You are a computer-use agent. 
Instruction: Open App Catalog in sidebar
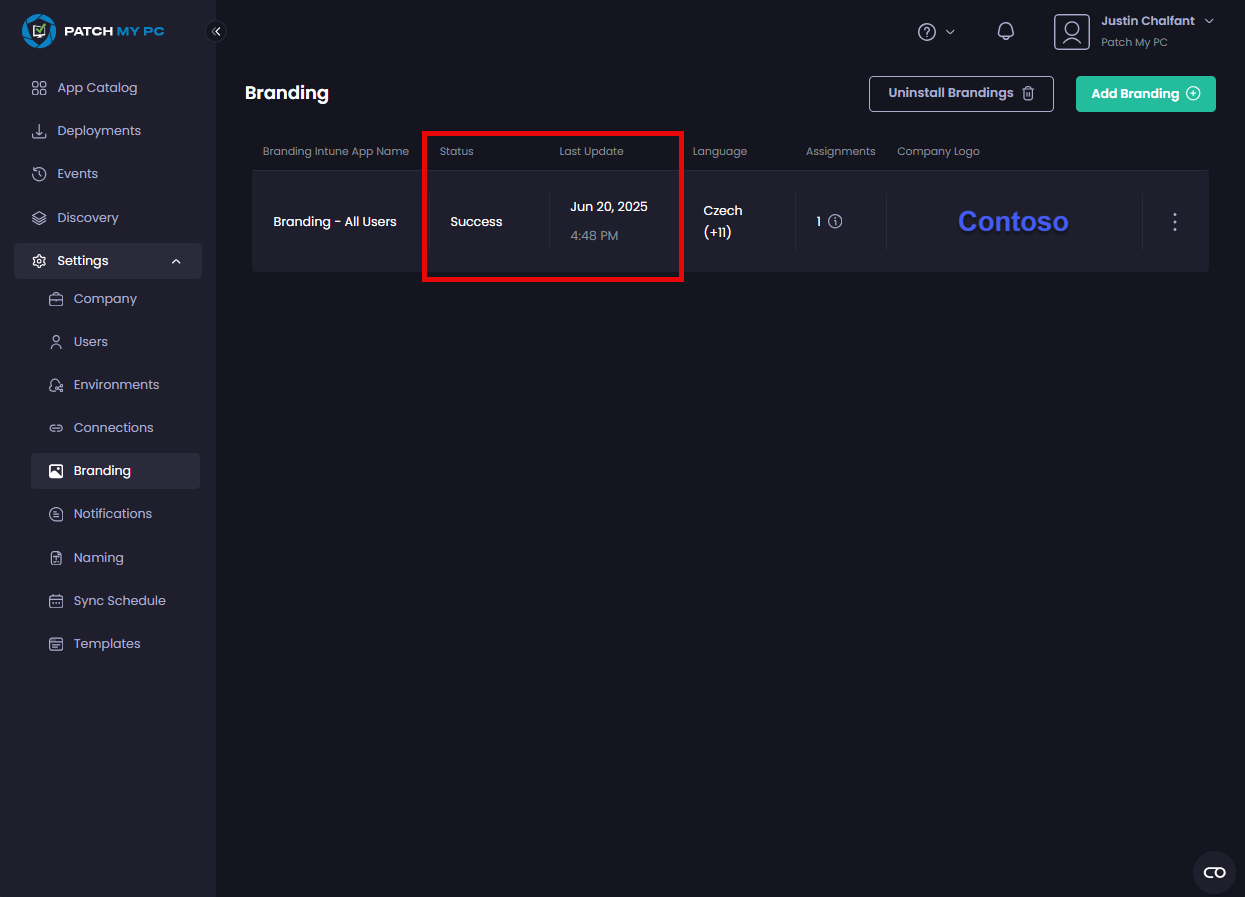tap(97, 88)
